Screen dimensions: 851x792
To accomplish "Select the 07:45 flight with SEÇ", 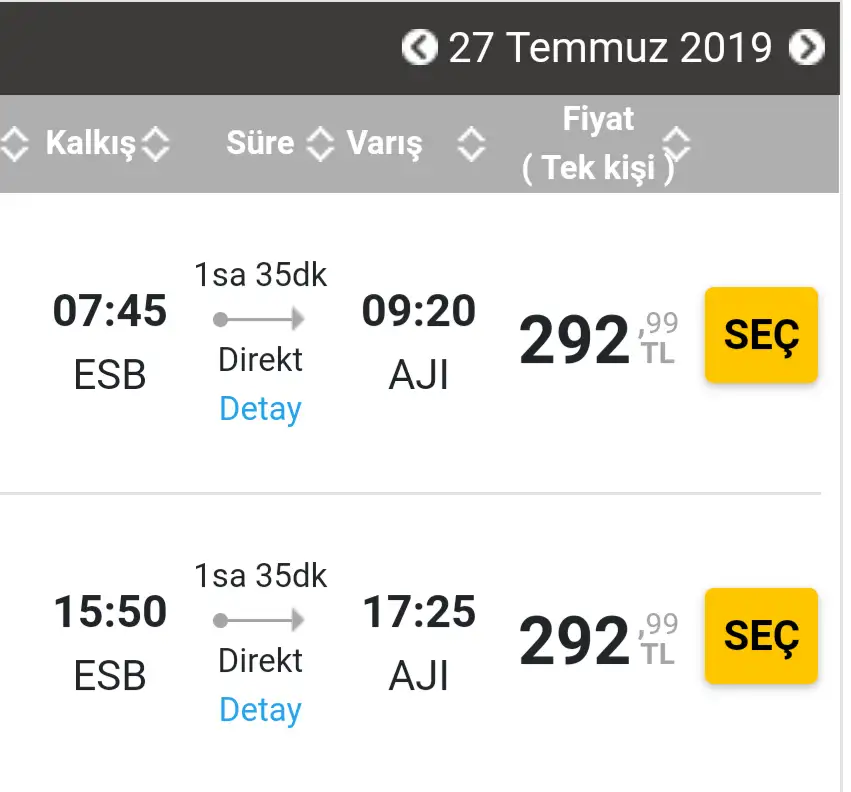I will point(761,335).
